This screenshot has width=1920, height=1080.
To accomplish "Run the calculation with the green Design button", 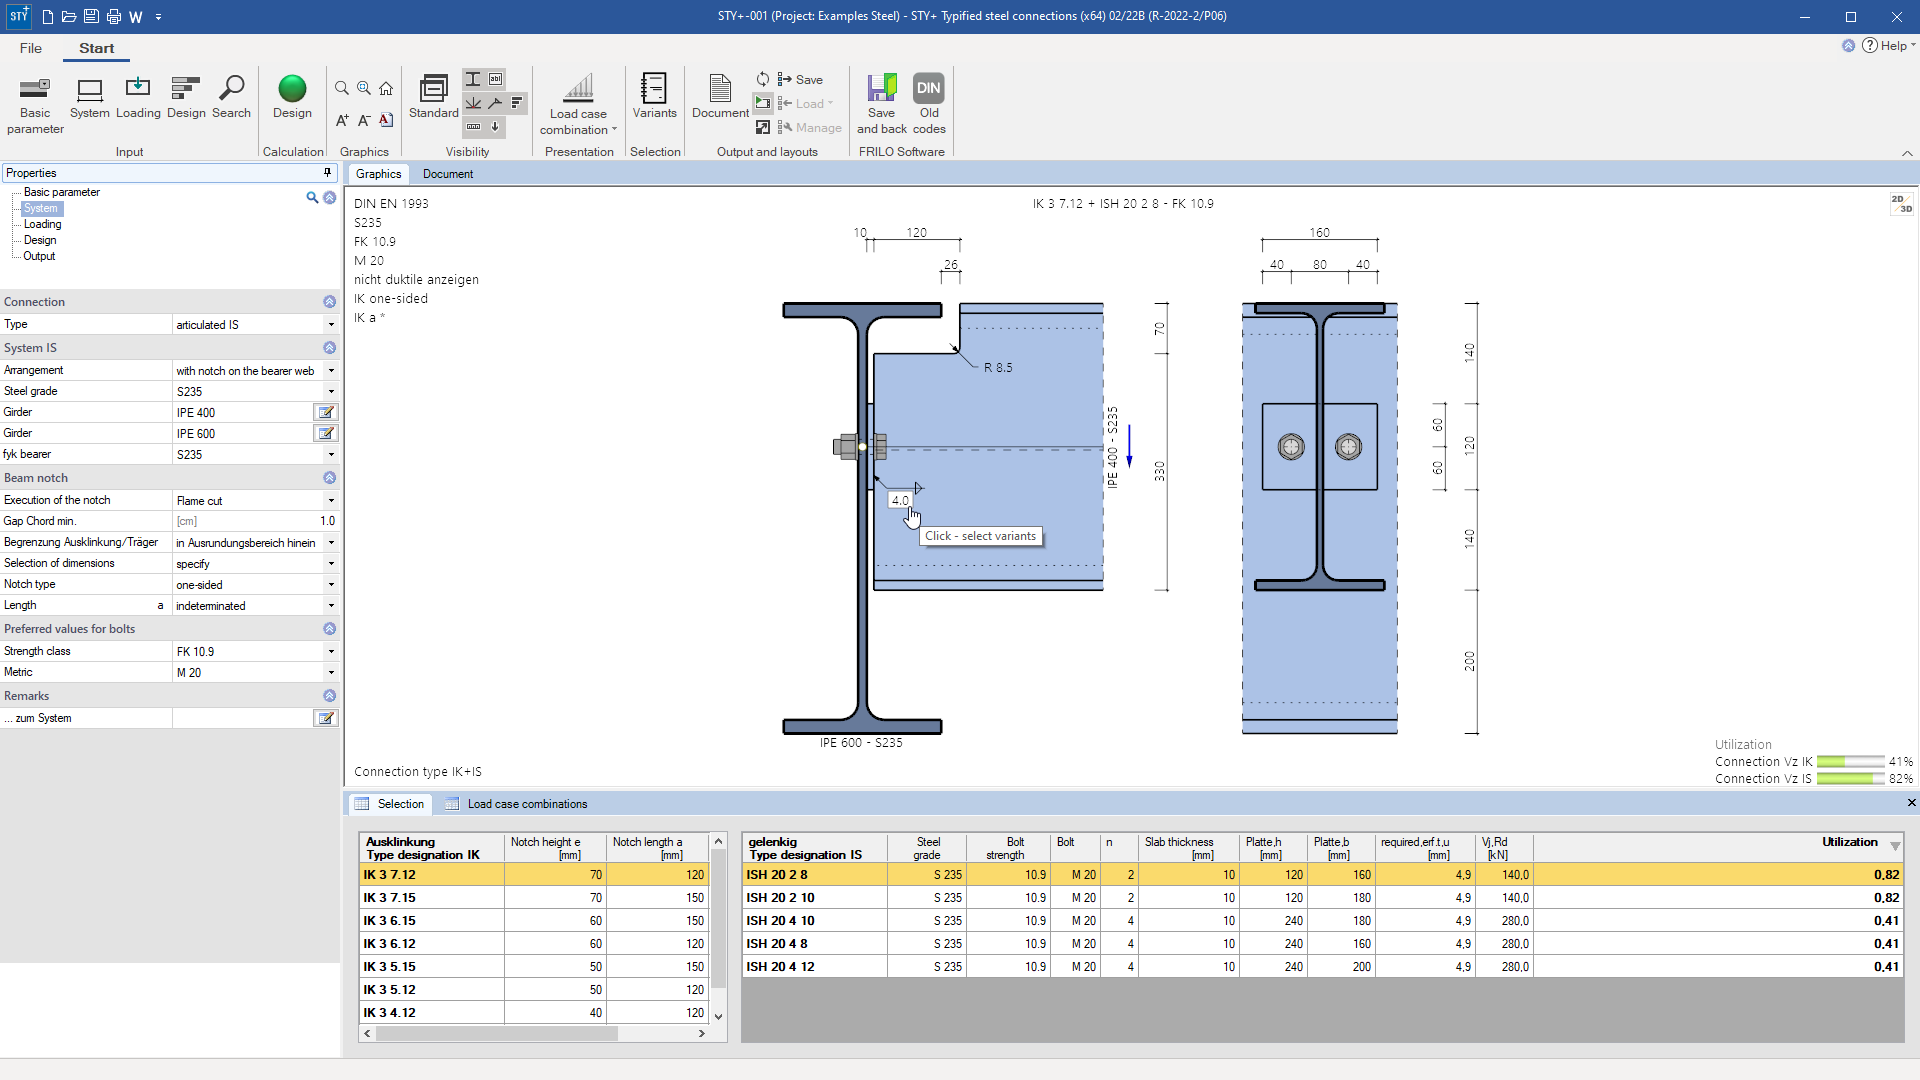I will (292, 98).
